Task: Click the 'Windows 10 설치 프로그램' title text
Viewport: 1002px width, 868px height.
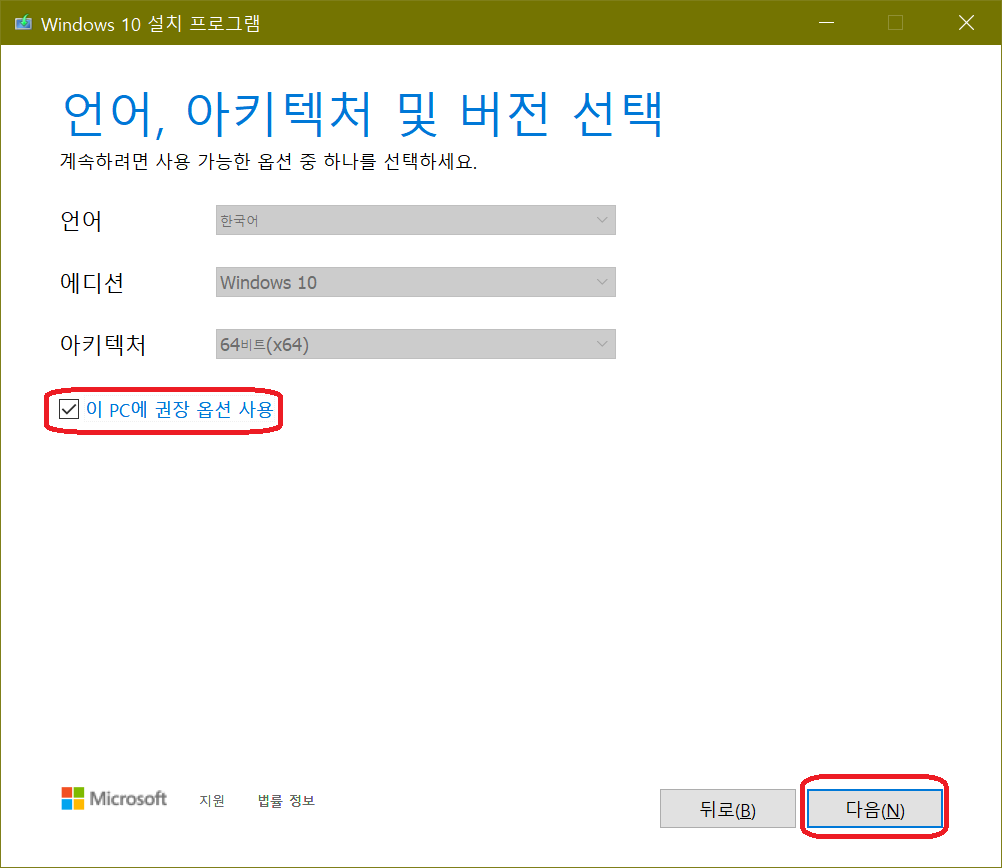Action: [150, 24]
